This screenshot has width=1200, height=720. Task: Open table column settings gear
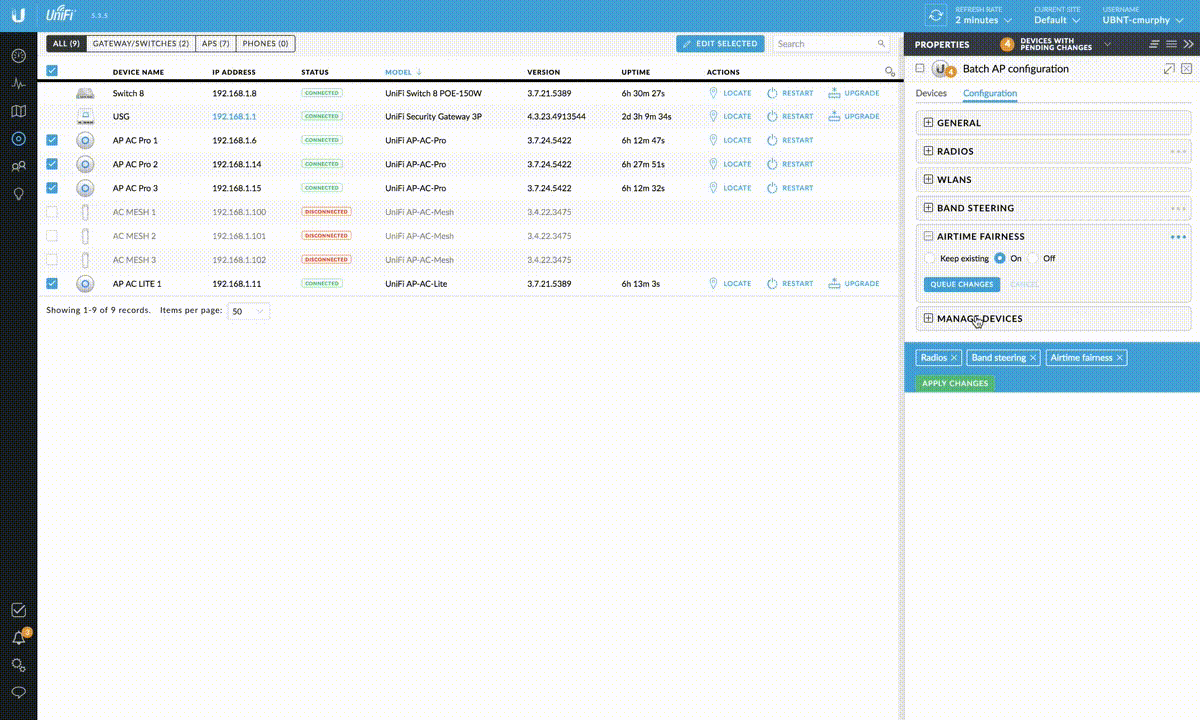pyautogui.click(x=890, y=72)
